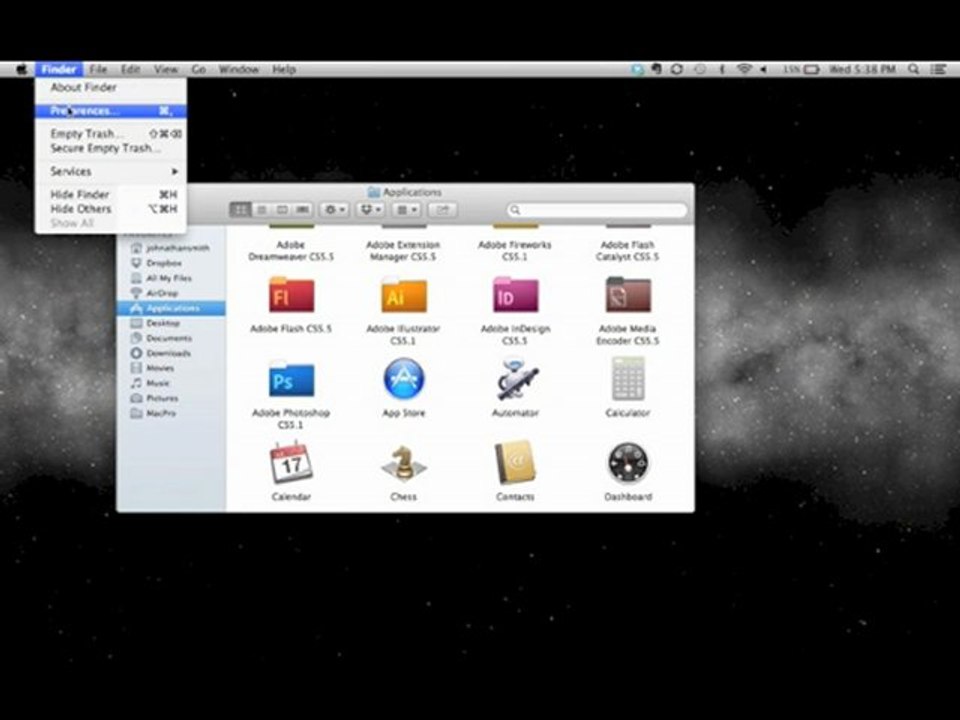Viewport: 960px width, 720px height.
Task: Open Adobe Flash CS5.5 folder icon
Action: click(291, 294)
